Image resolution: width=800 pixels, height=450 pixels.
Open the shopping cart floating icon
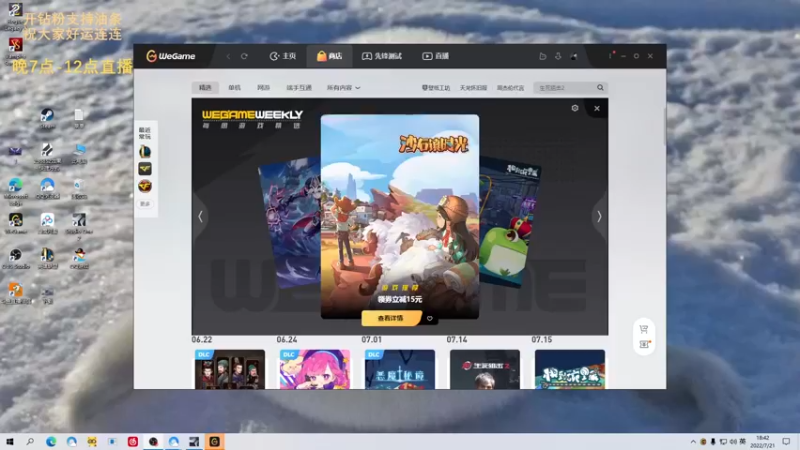644,330
